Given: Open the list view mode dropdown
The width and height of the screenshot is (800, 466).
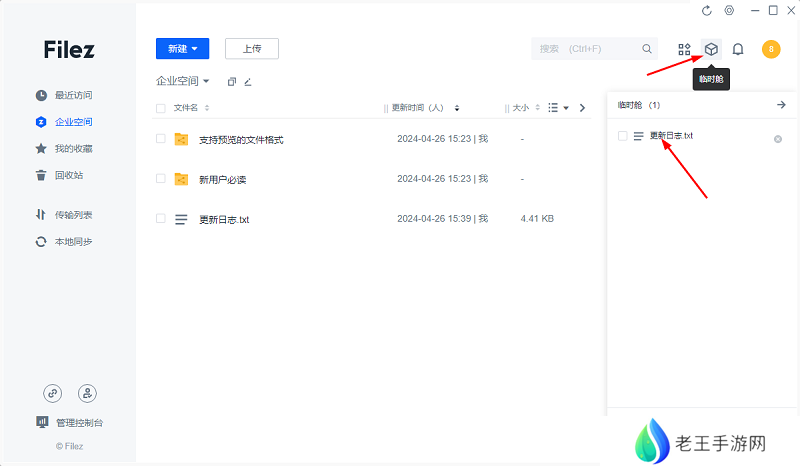Looking at the screenshot, I should tap(558, 108).
